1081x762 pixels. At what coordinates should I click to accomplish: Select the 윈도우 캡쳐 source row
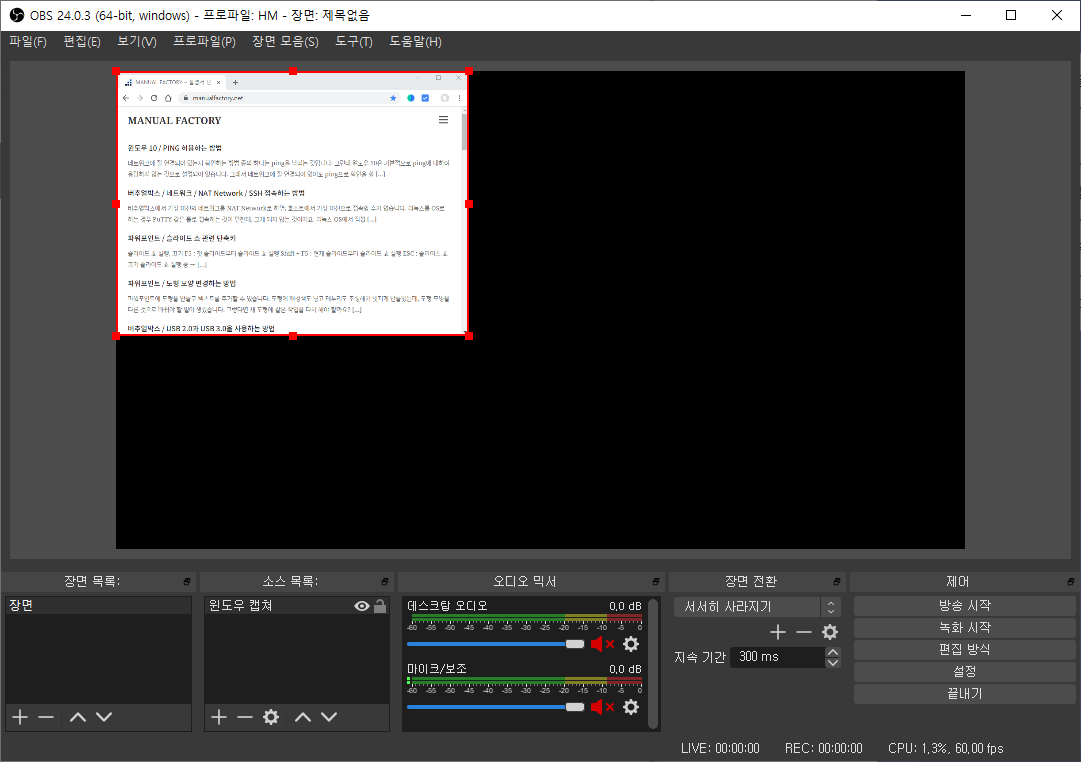click(x=297, y=605)
